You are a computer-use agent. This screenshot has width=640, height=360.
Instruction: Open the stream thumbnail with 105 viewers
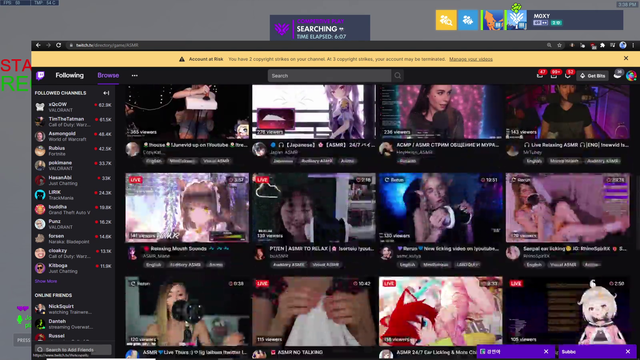pos(567,311)
